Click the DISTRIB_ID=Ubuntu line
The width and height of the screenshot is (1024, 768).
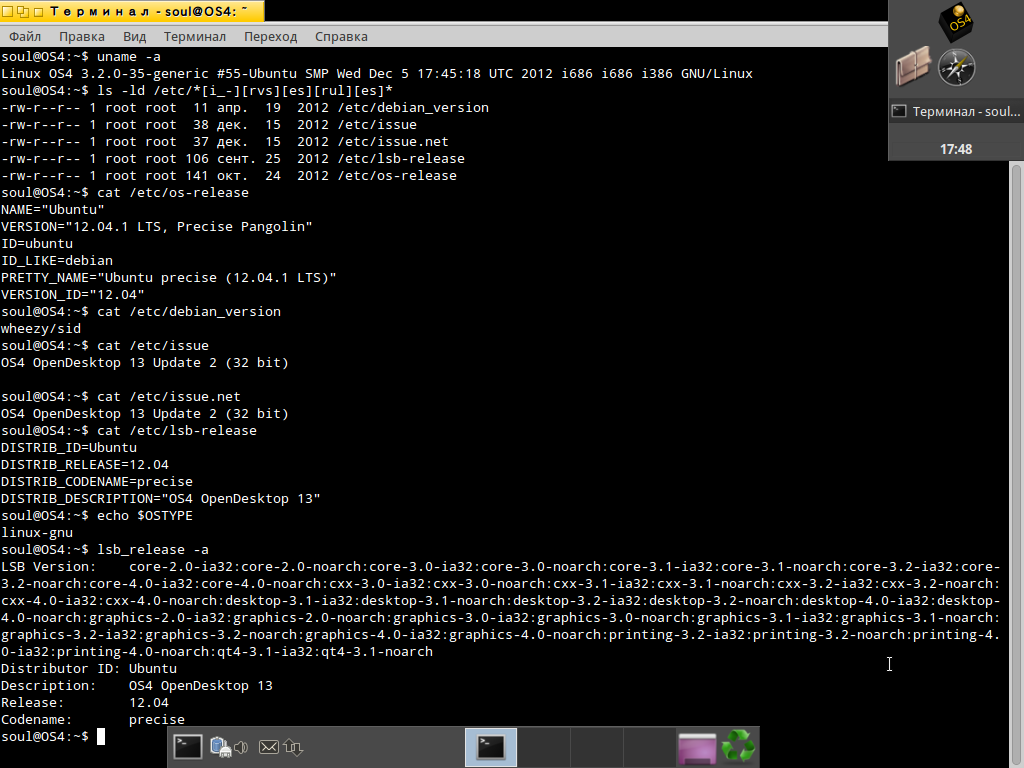tap(69, 447)
